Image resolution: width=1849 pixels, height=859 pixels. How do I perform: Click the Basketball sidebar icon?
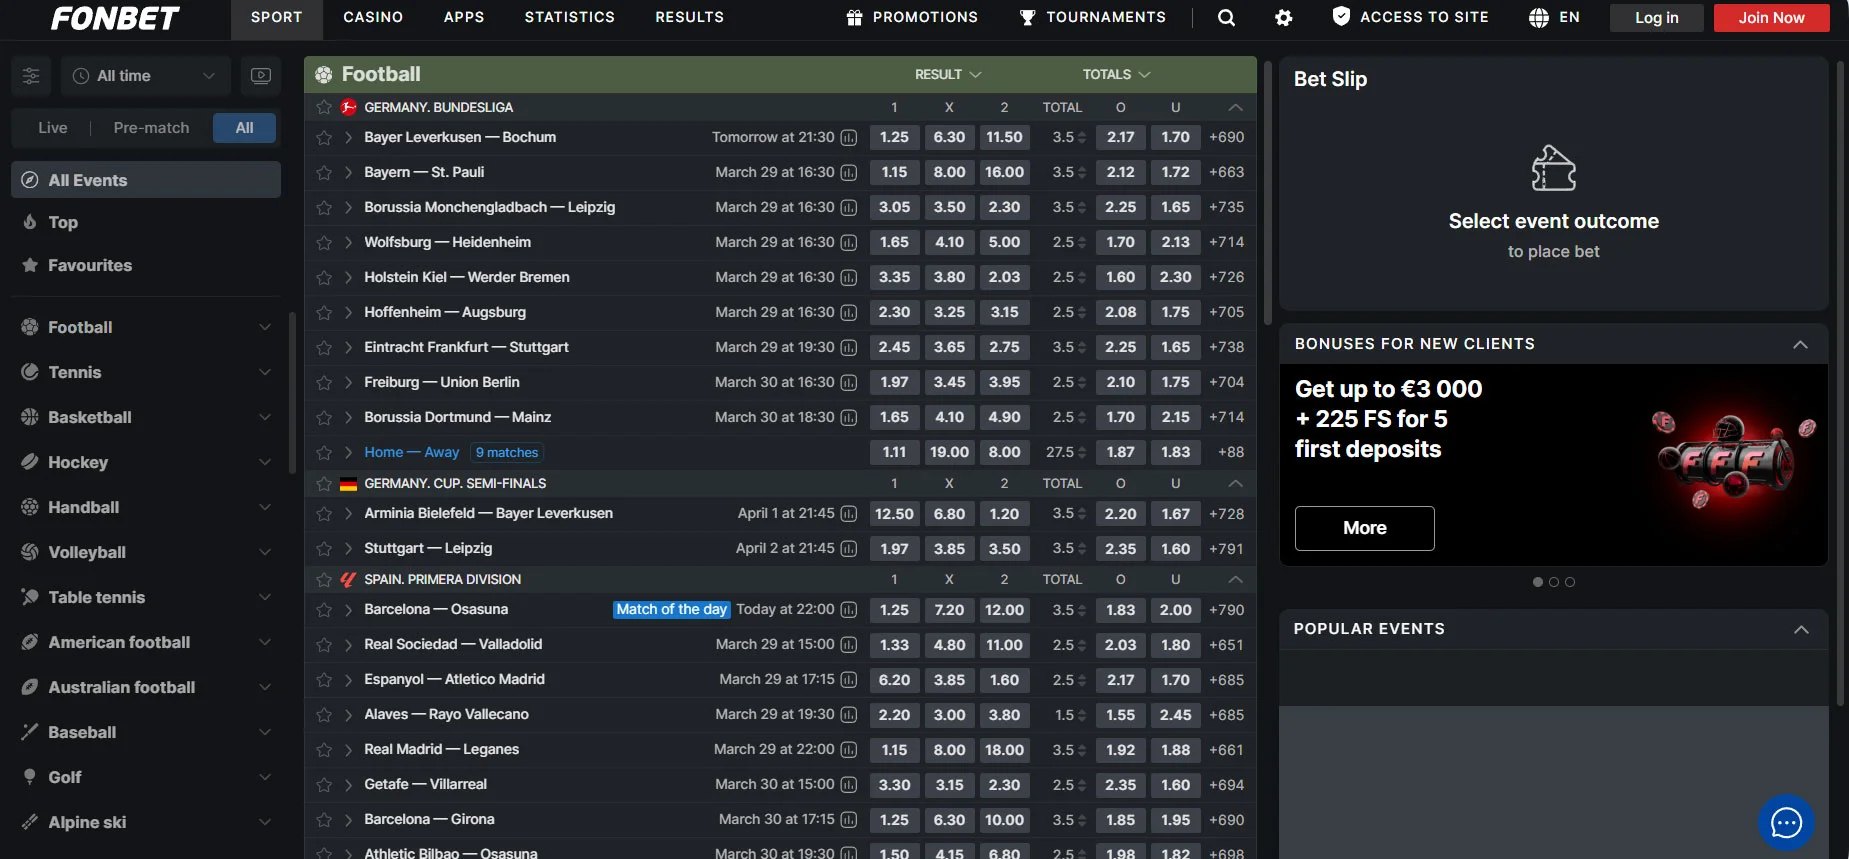pos(30,417)
